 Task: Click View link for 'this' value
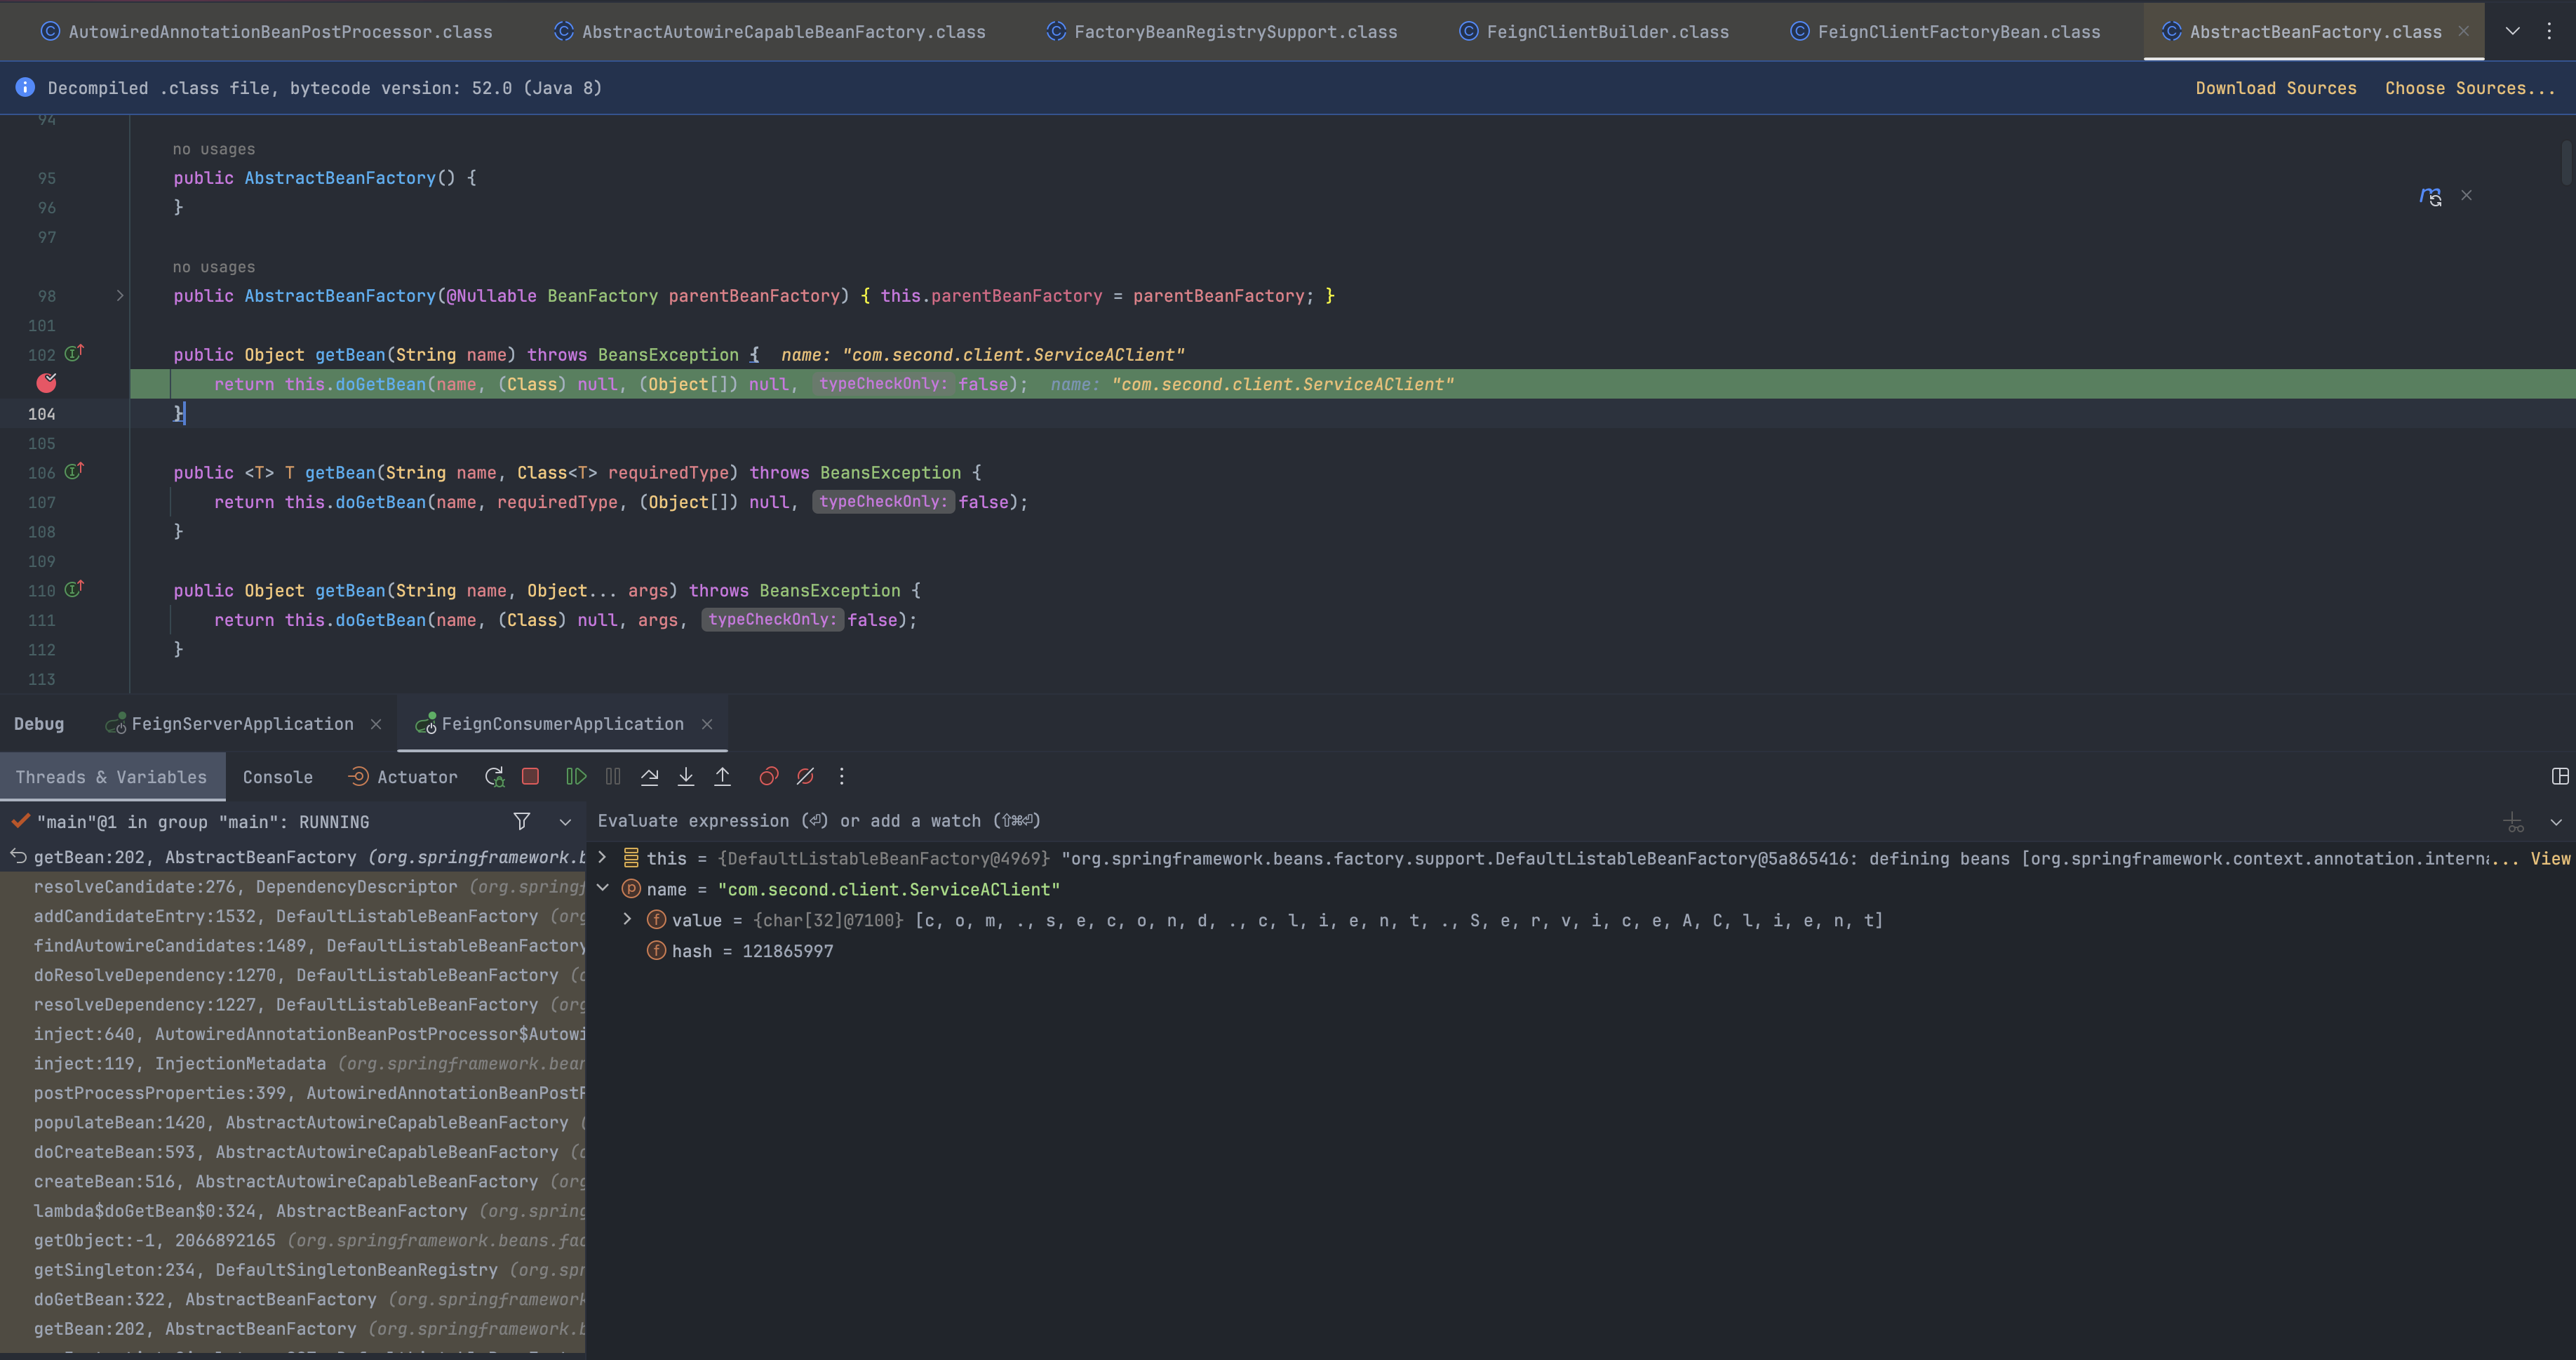coord(2550,858)
